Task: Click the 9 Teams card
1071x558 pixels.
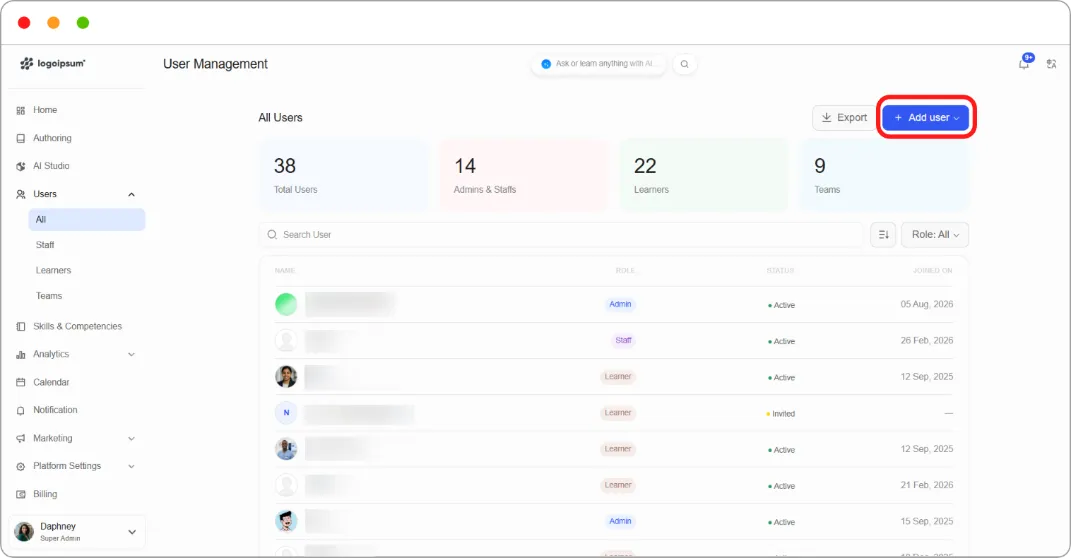Action: (885, 176)
